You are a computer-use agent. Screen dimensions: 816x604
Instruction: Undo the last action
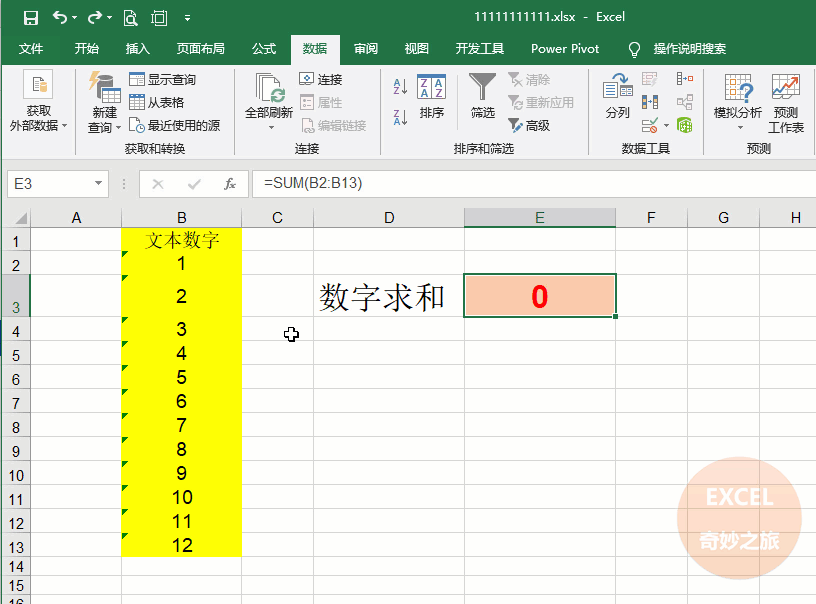pyautogui.click(x=59, y=18)
